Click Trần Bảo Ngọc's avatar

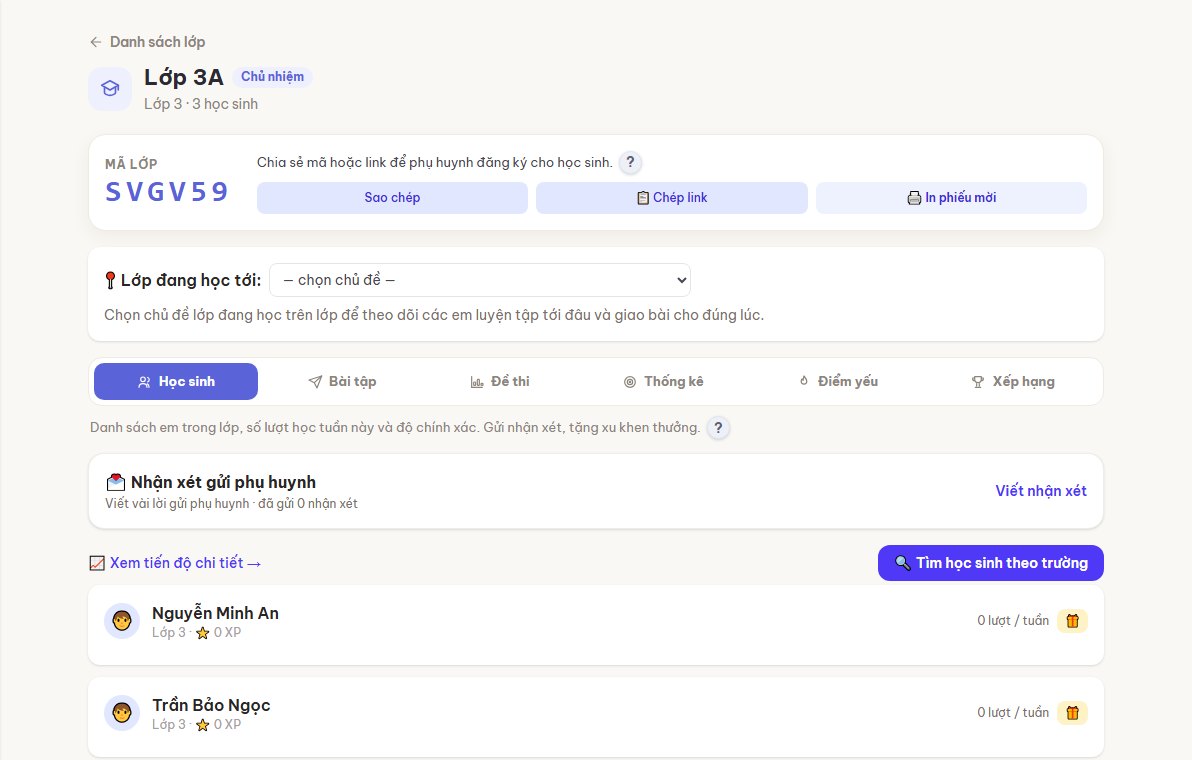click(x=122, y=713)
